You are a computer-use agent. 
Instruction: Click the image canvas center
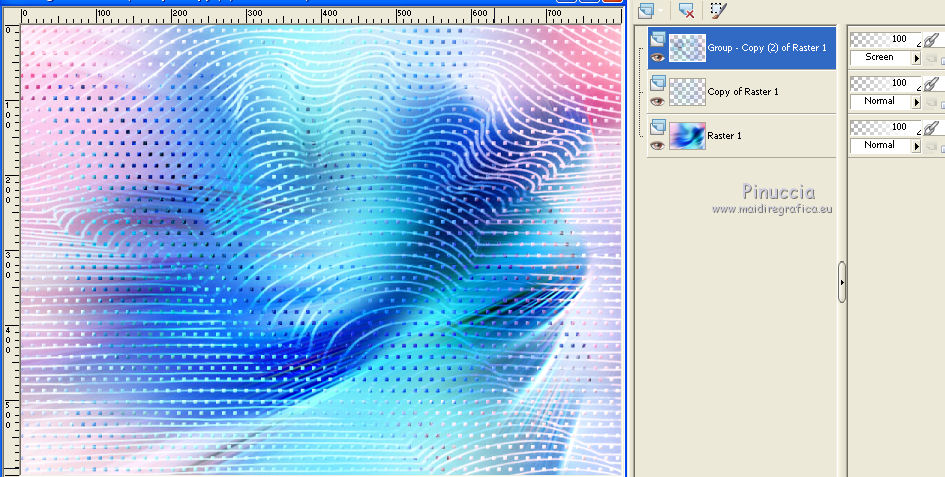pos(321,250)
